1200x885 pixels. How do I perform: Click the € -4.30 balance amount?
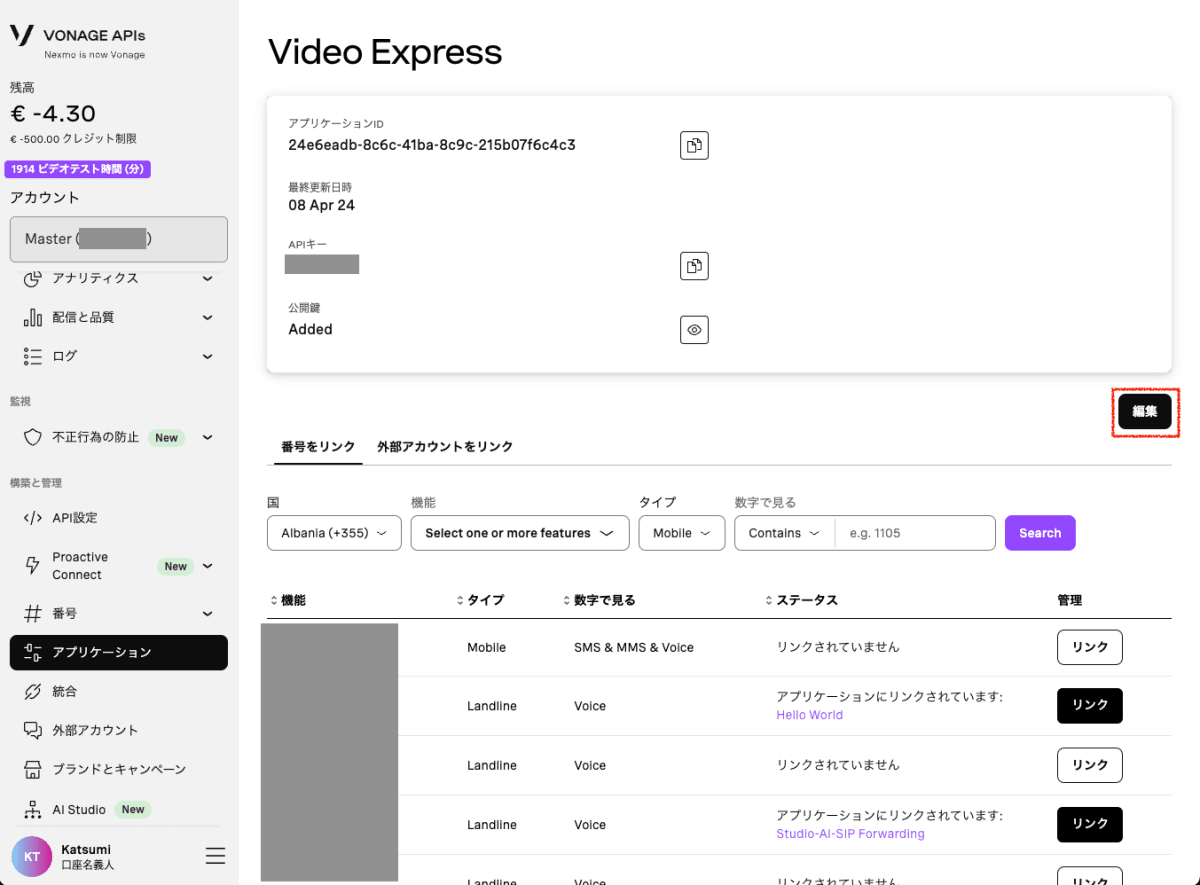tap(53, 113)
